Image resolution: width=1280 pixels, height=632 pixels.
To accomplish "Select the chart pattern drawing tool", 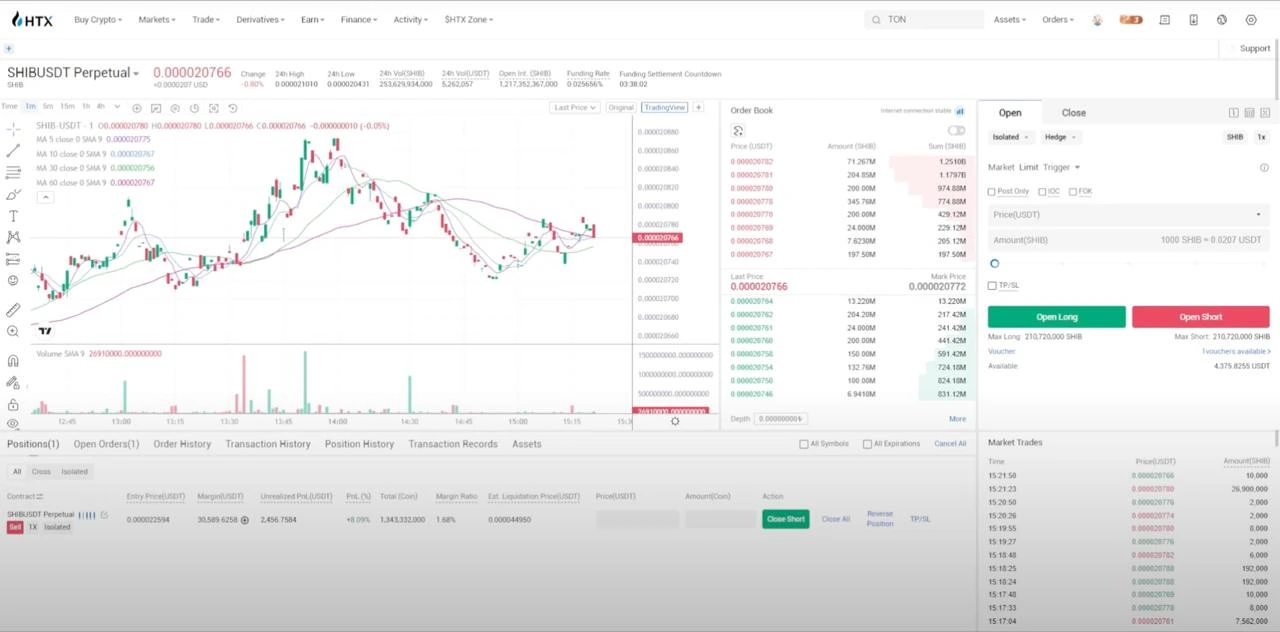I will 13,237.
